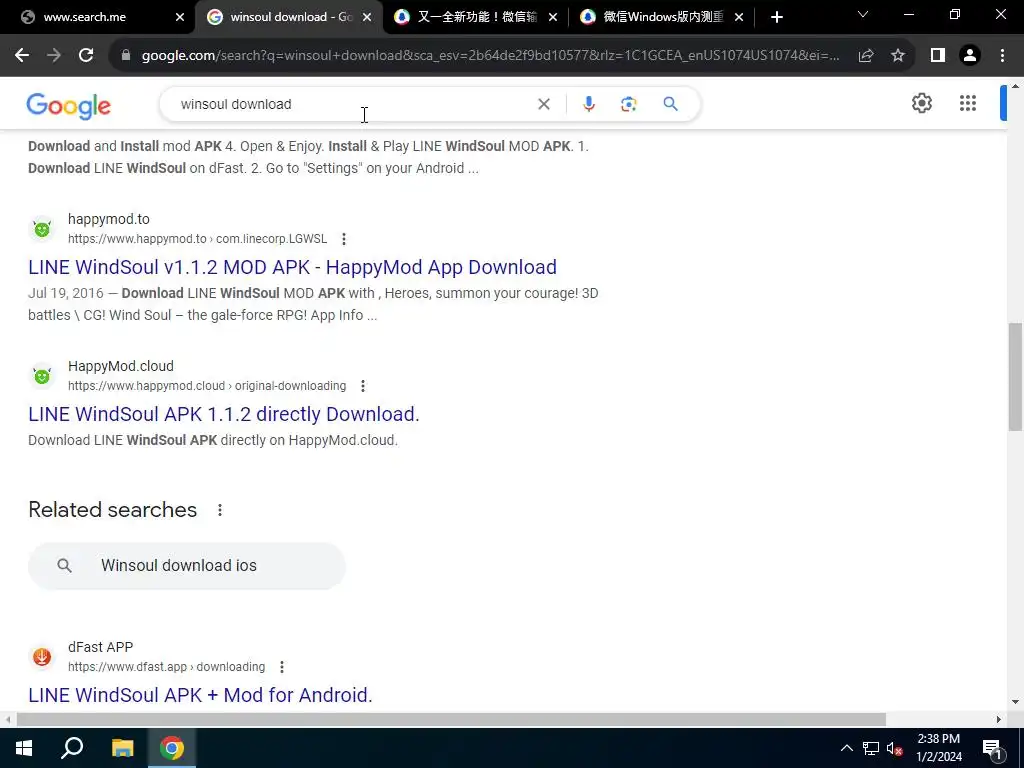The image size is (1024, 768).
Task: Click the lock site info icon
Action: (126, 56)
